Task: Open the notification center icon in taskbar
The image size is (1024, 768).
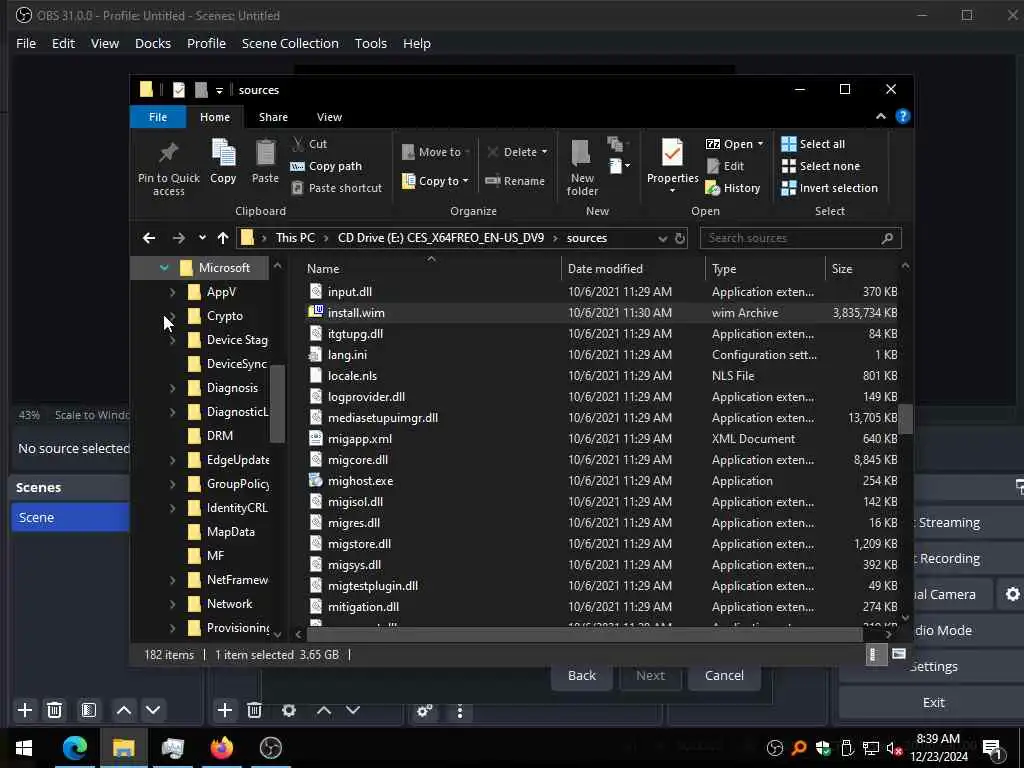Action: [x=993, y=748]
